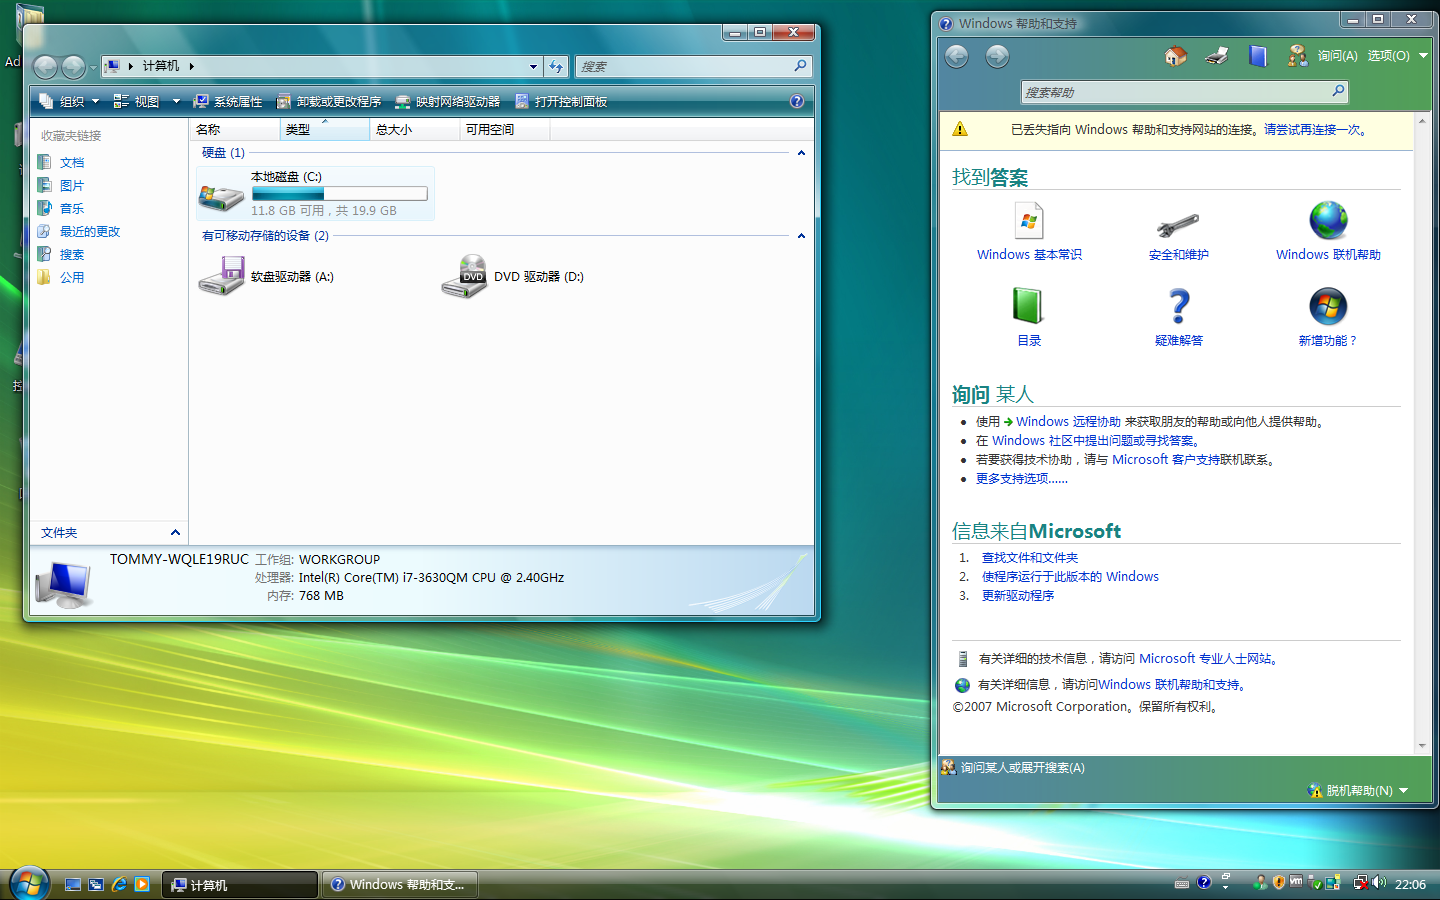Viewport: 1440px width, 900px height.
Task: Launch Internet Explorer from Quick Launch
Action: (x=119, y=884)
